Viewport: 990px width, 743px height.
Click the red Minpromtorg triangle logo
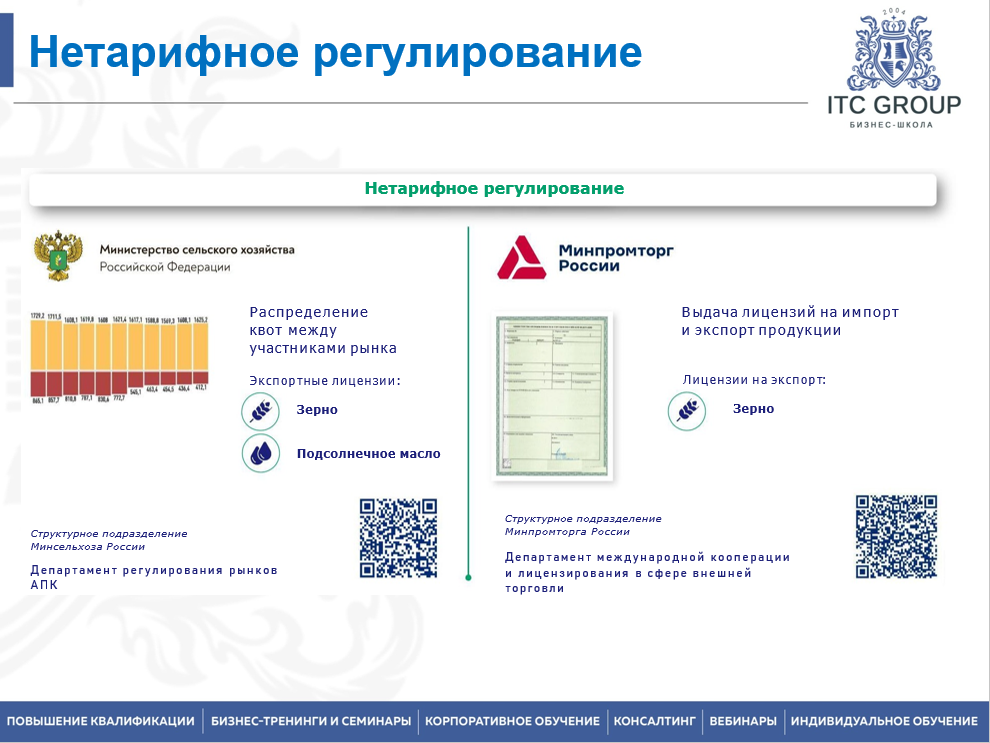pyautogui.click(x=521, y=258)
